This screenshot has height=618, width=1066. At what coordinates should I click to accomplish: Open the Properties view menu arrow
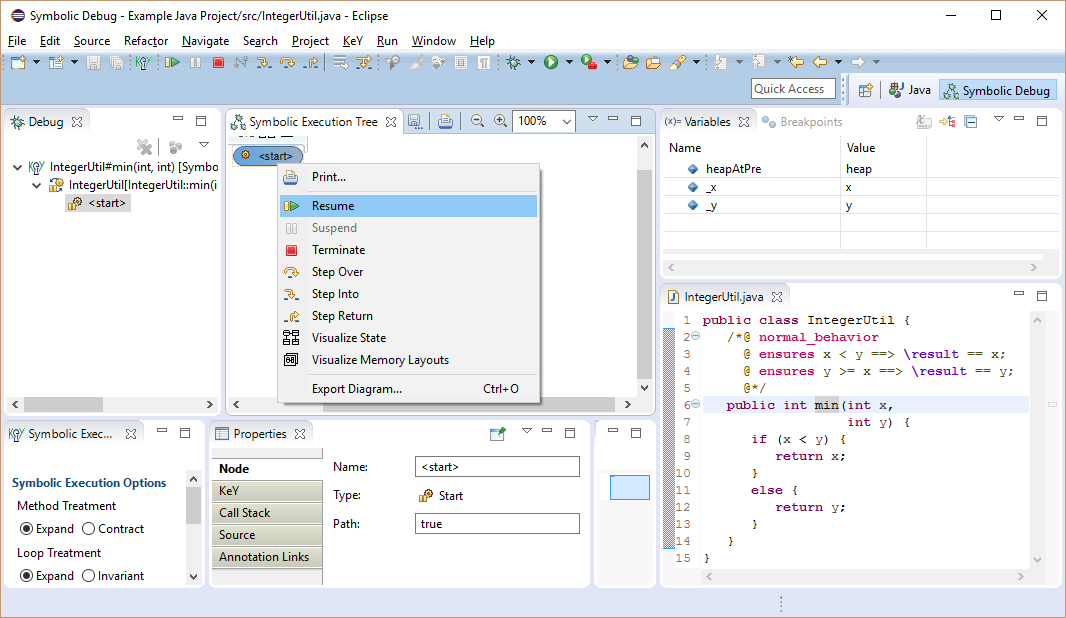coord(527,431)
